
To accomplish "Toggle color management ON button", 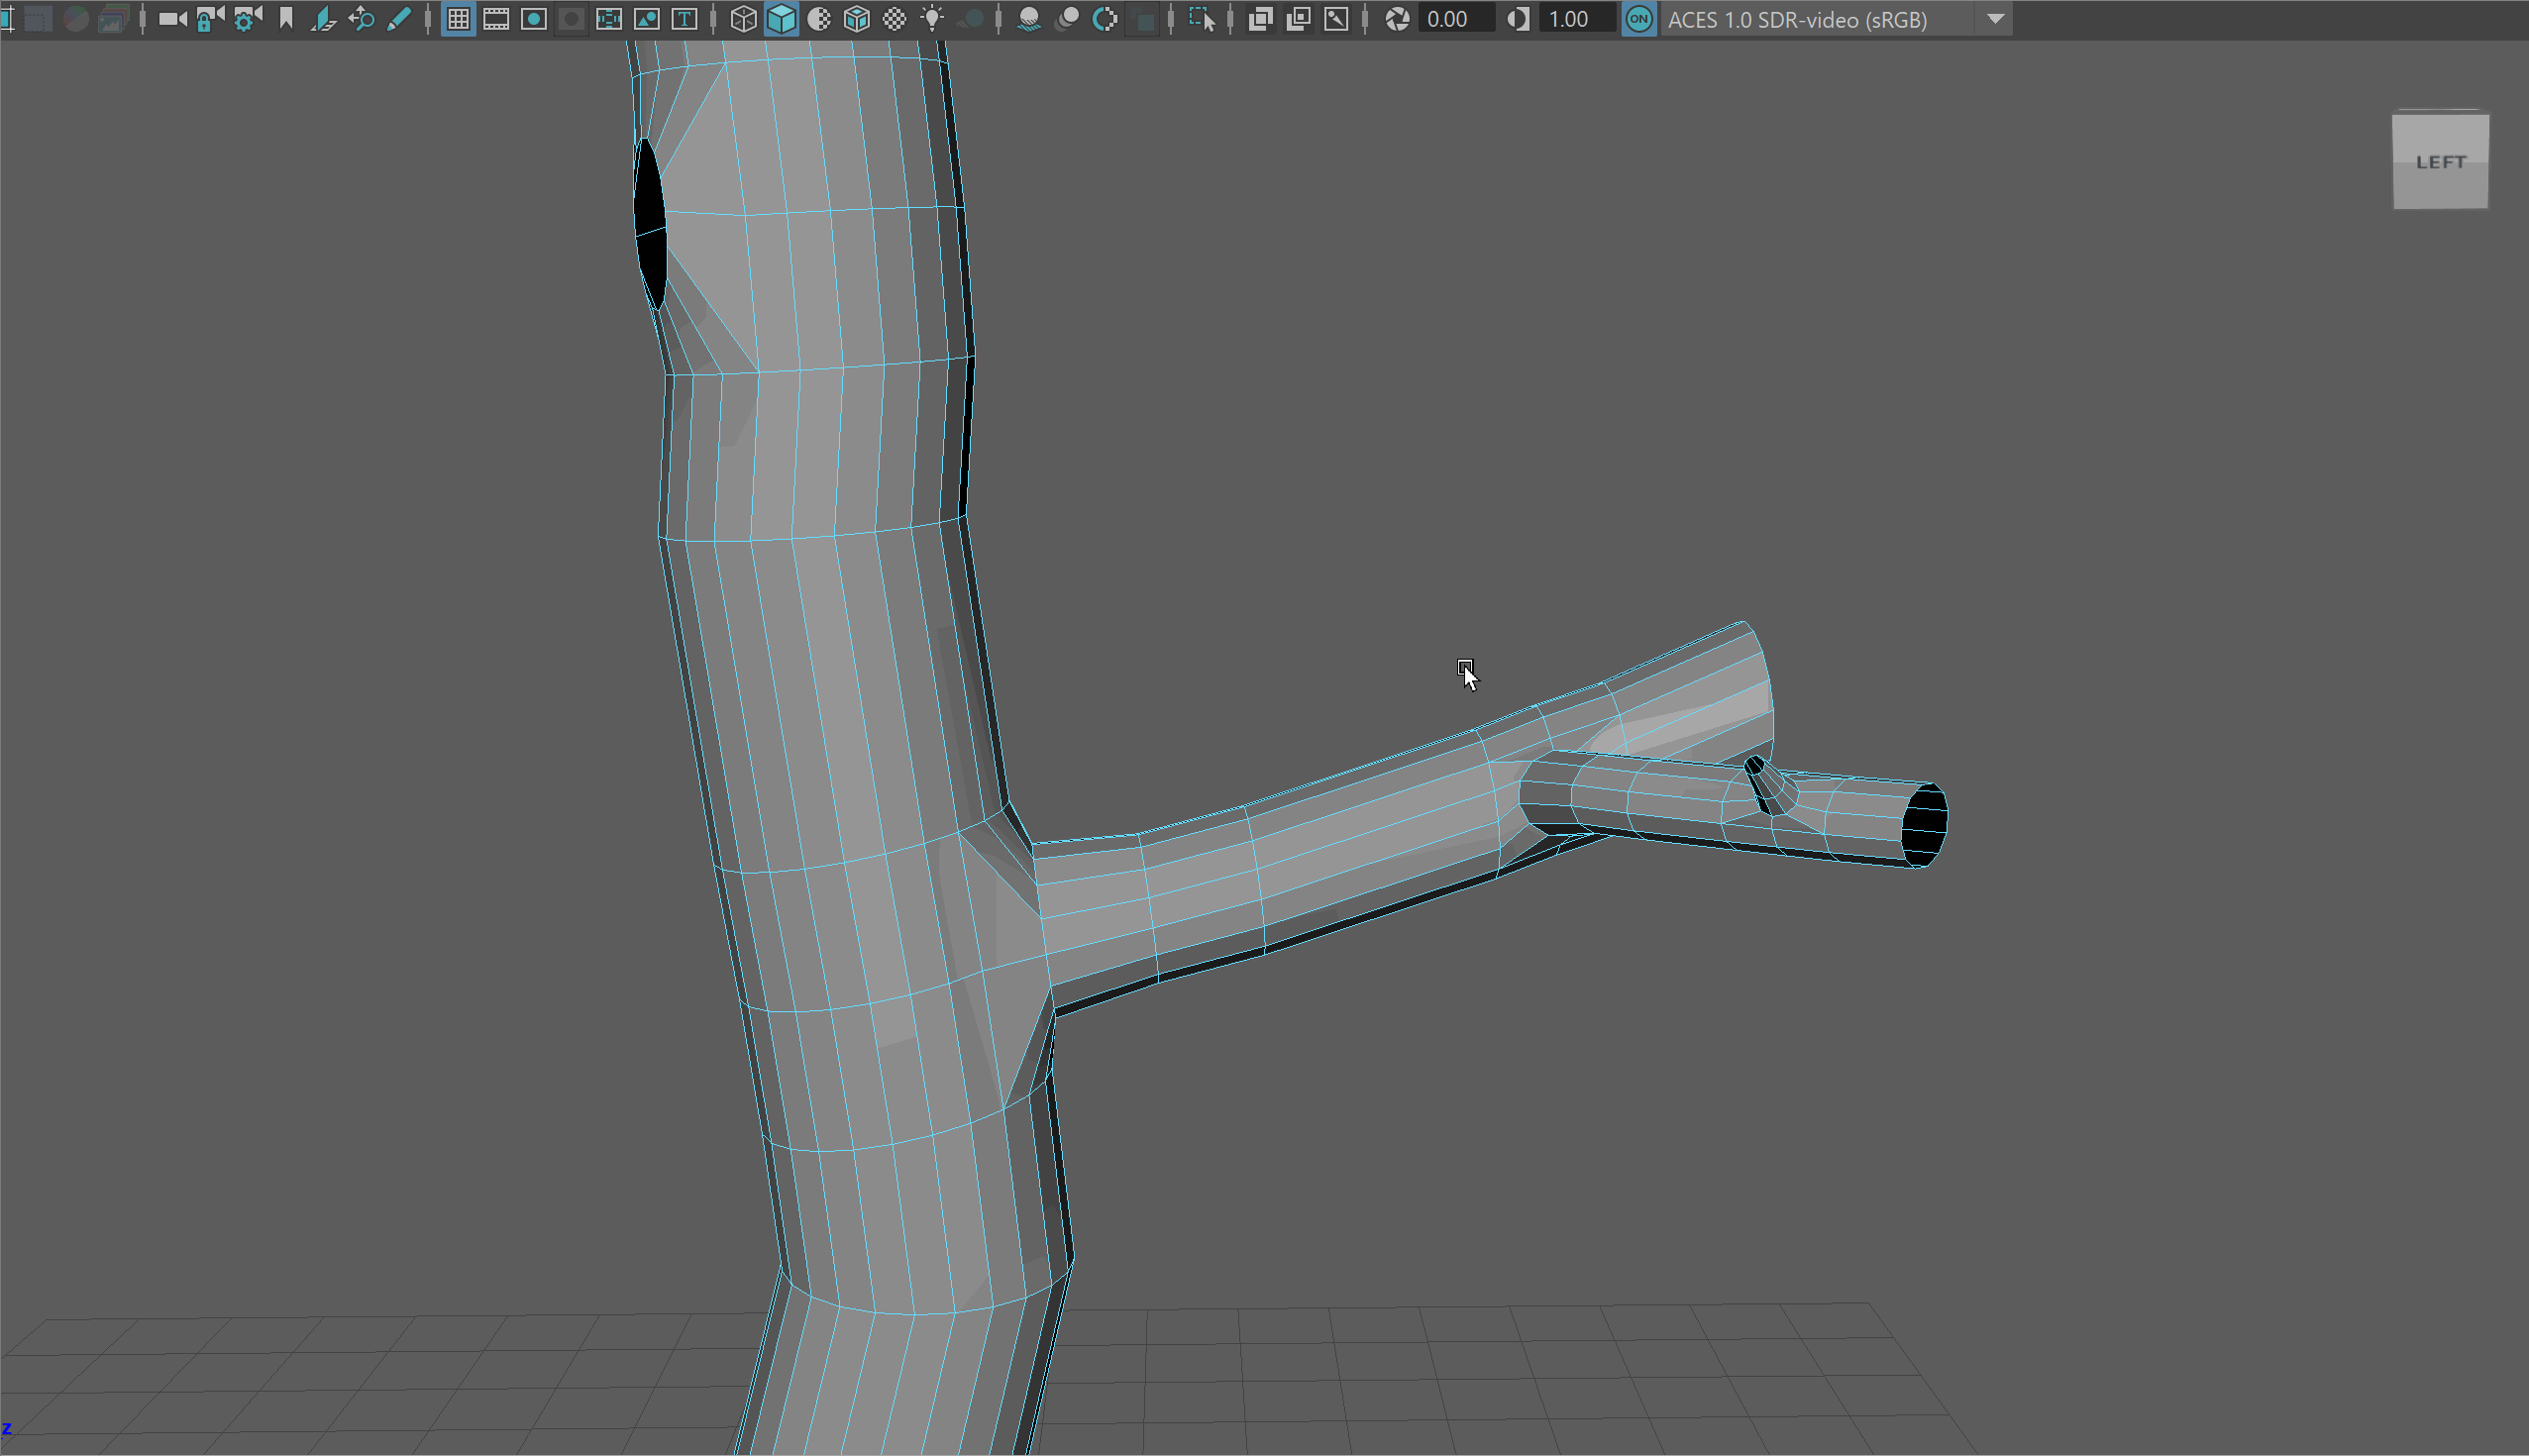I will (1638, 19).
